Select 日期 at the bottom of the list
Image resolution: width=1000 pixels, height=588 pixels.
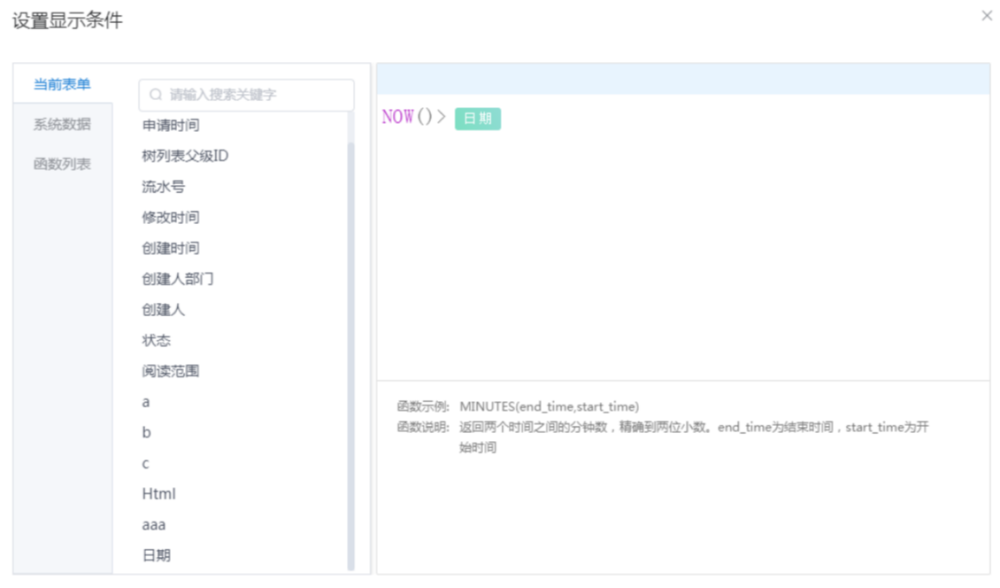click(x=156, y=555)
